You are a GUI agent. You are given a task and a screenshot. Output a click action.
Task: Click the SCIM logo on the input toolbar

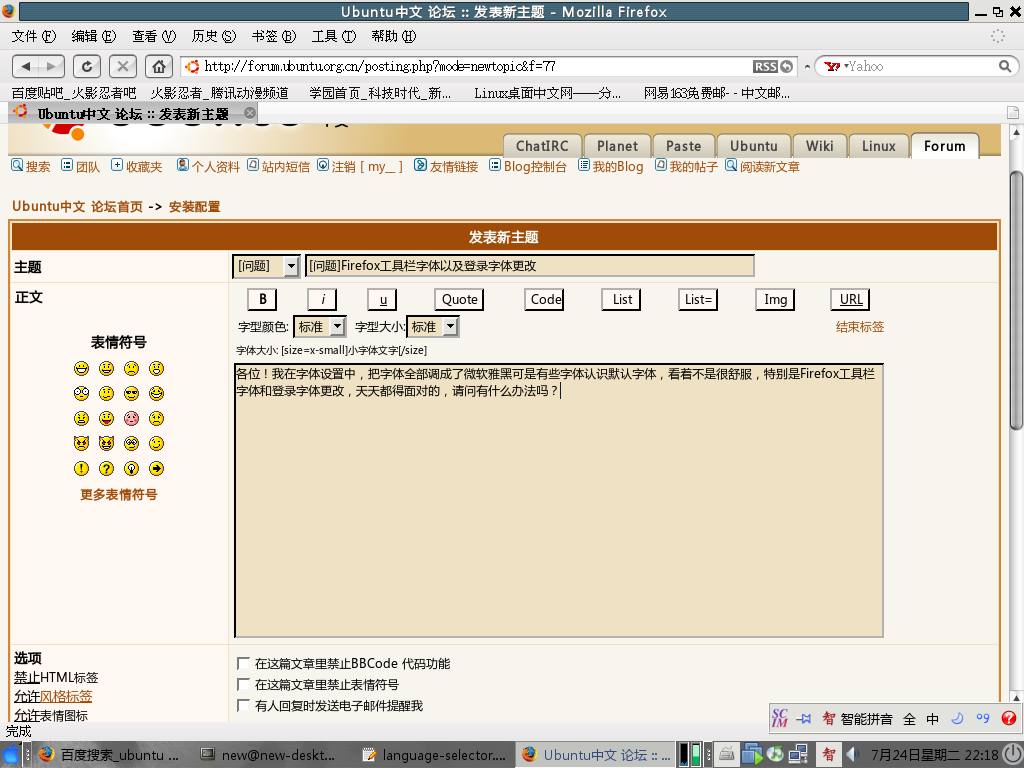[x=780, y=718]
